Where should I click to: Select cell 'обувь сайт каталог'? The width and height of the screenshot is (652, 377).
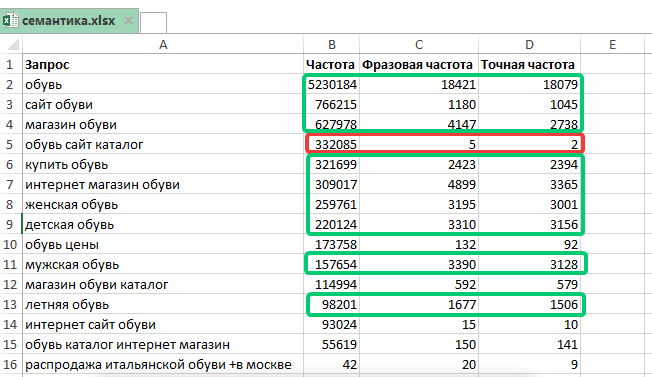163,144
